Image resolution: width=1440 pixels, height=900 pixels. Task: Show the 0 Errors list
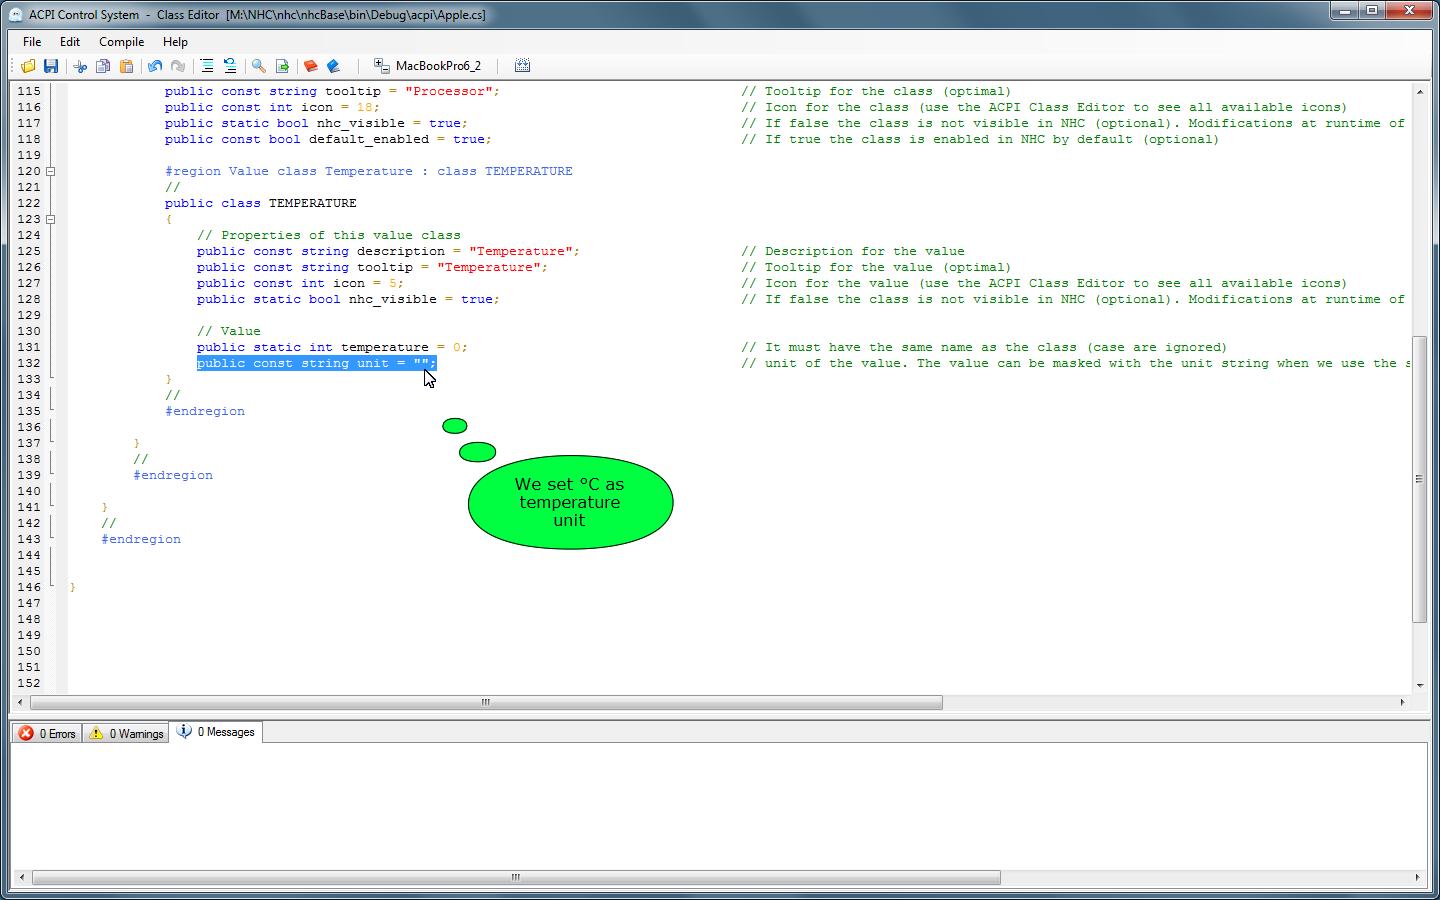click(47, 733)
